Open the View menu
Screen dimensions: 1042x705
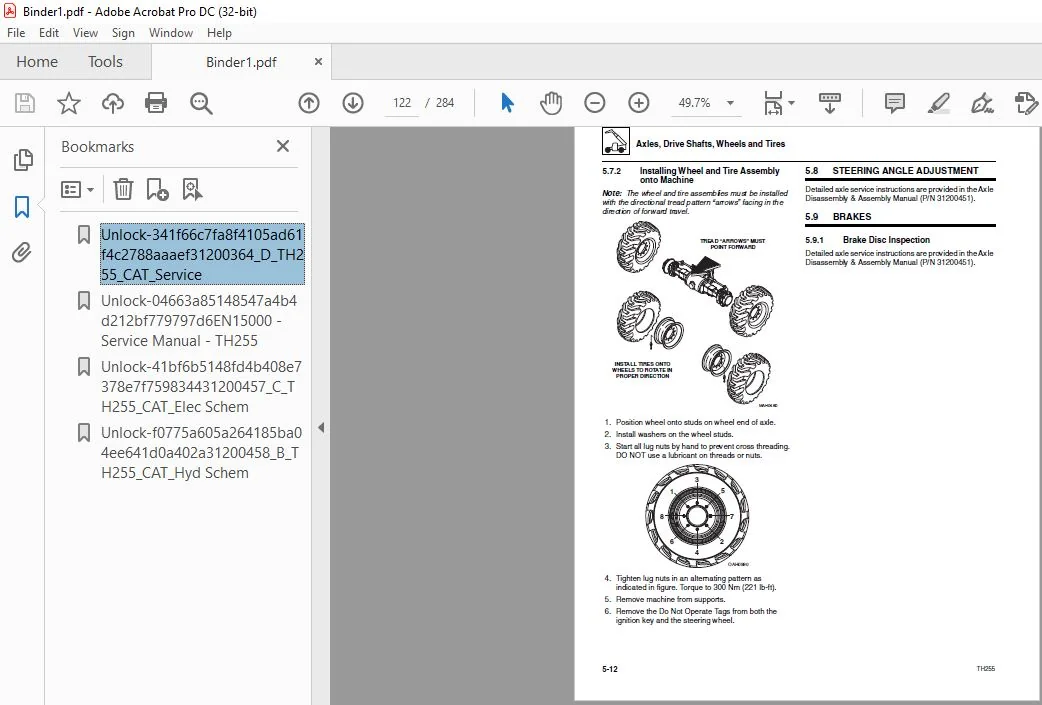click(85, 33)
